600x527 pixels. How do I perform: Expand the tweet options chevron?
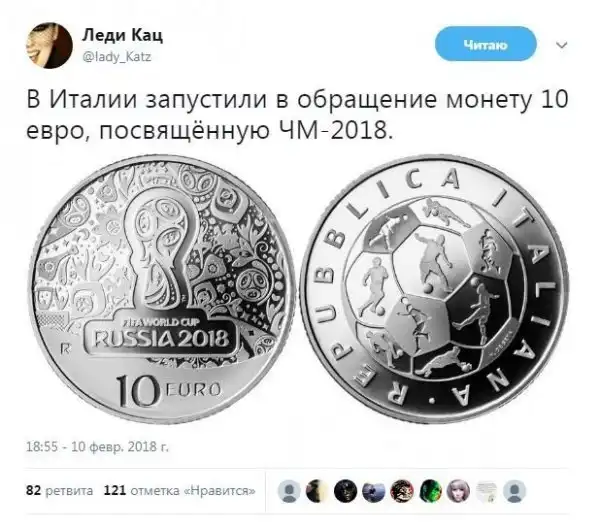pyautogui.click(x=561, y=45)
